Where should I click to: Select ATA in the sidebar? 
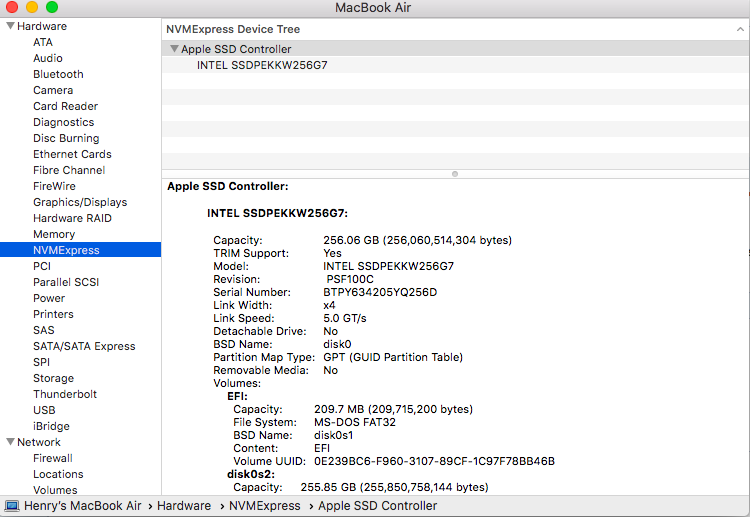[x=43, y=42]
